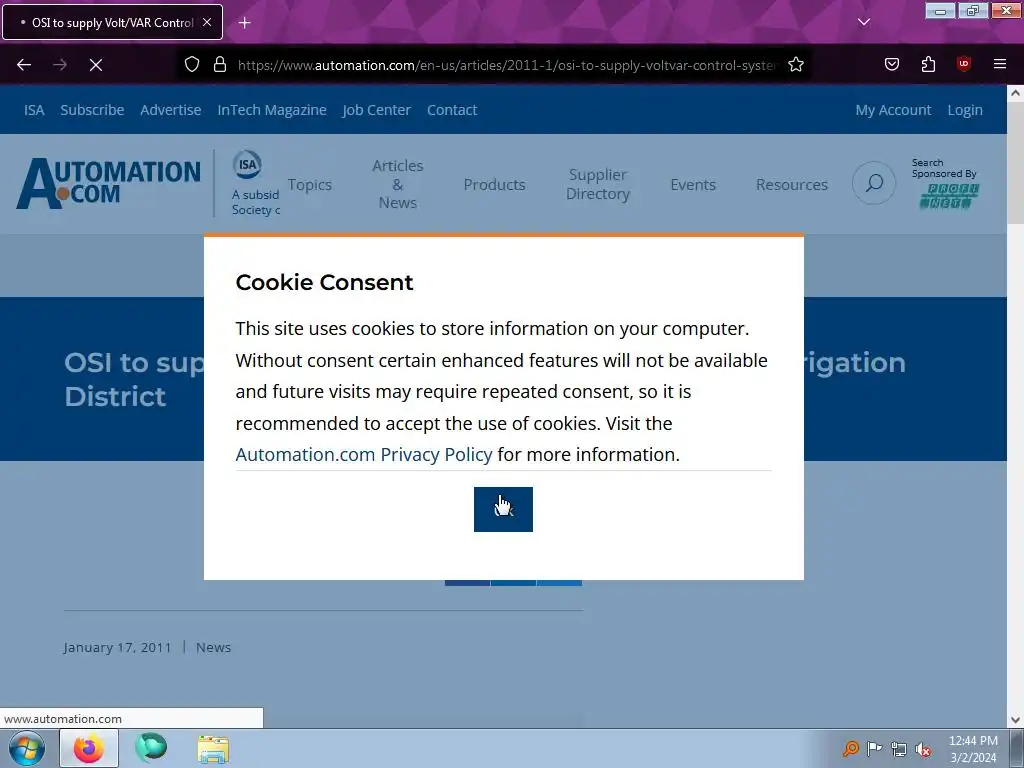Click Firefox in the taskbar
Image resolution: width=1024 pixels, height=768 pixels.
[89, 748]
